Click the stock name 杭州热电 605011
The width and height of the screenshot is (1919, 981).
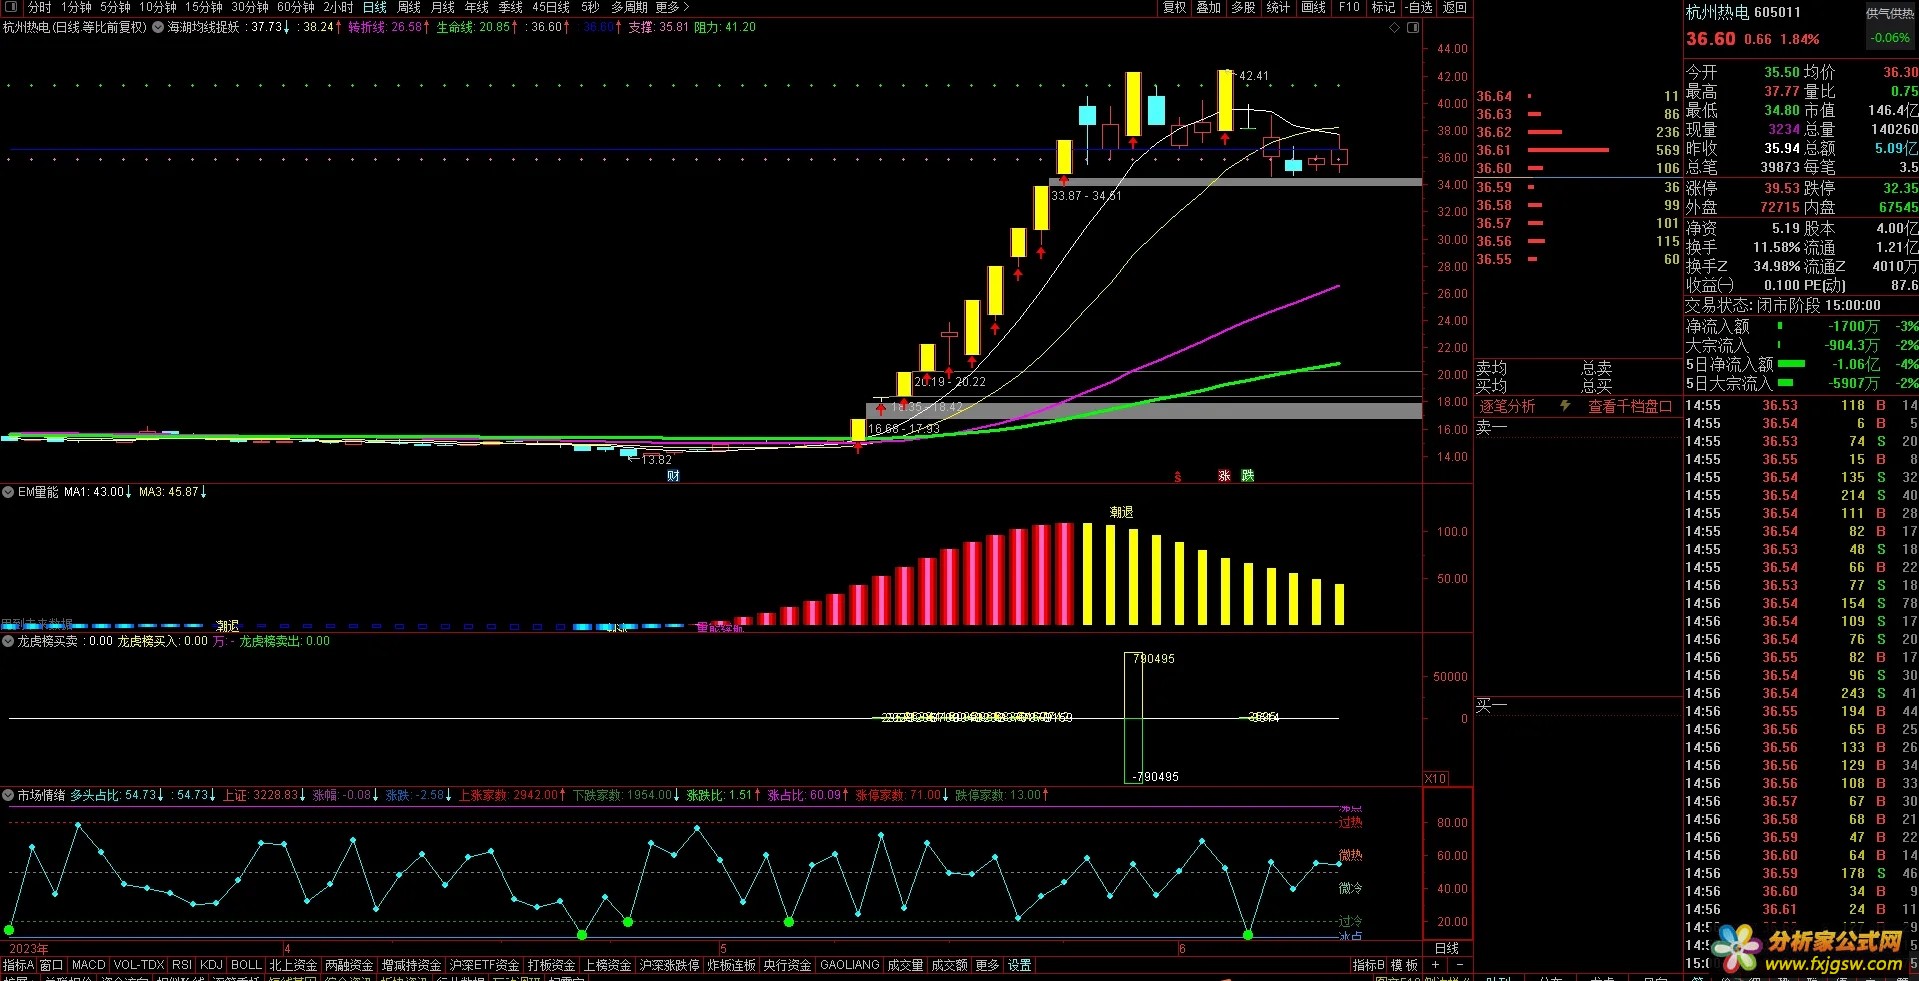click(x=1743, y=12)
